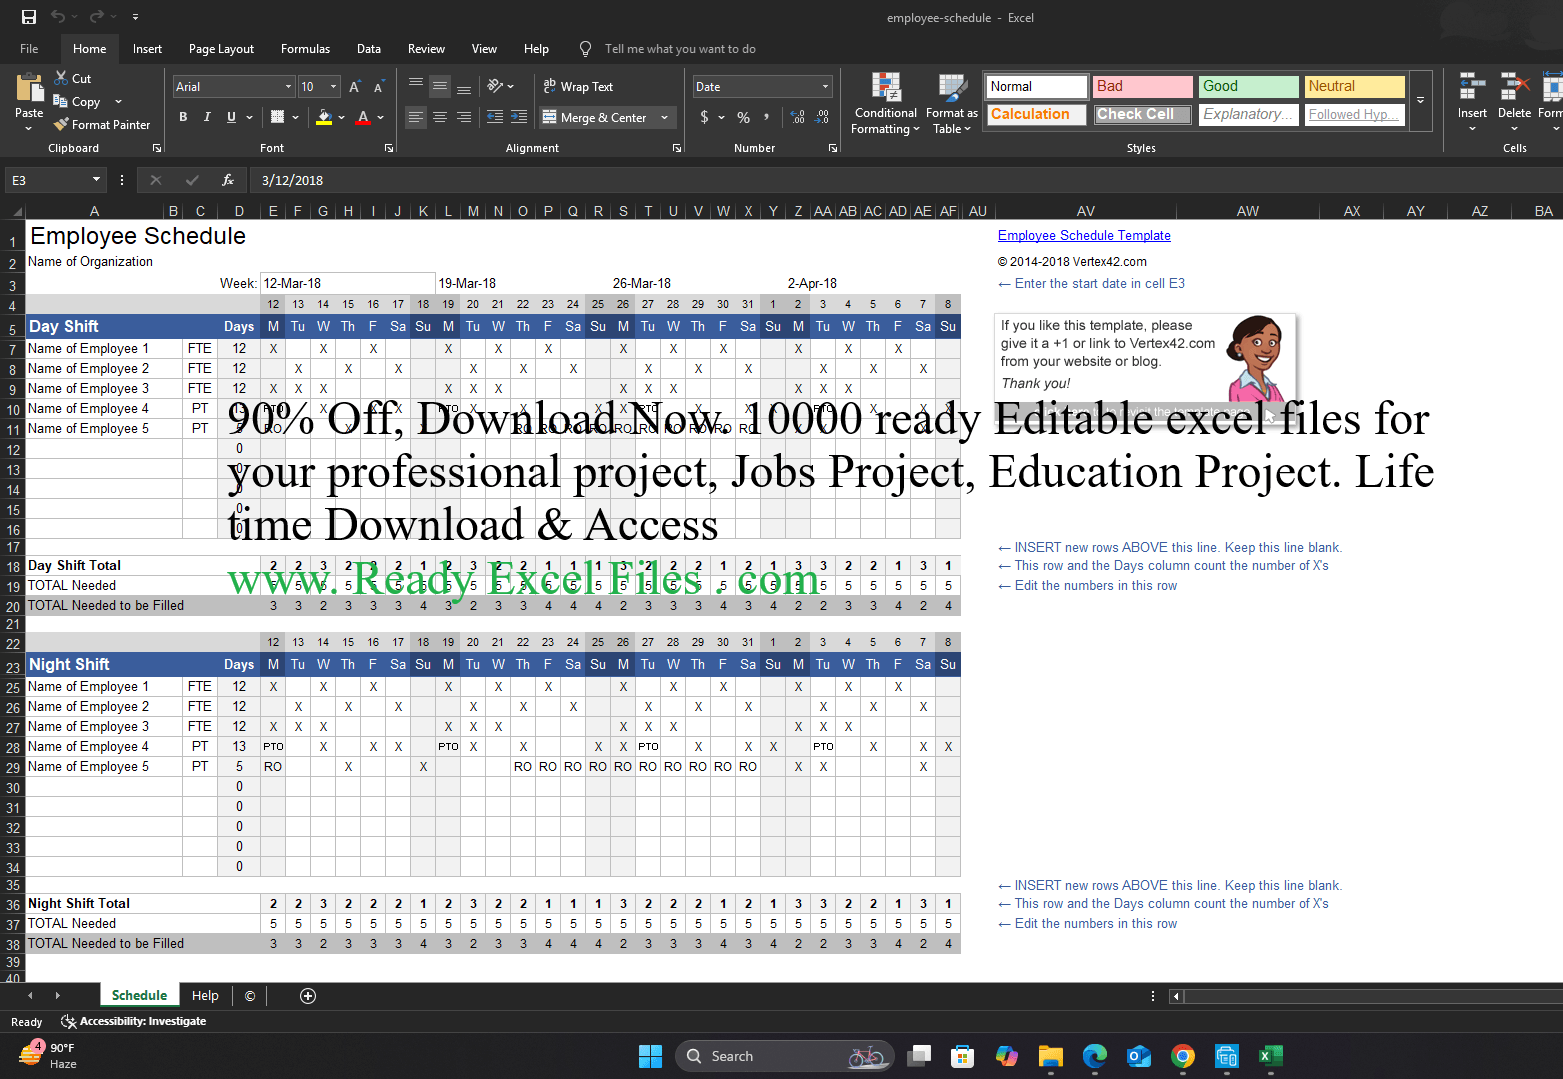Open Google Chrome from the taskbar
This screenshot has width=1563, height=1079.
[x=1182, y=1056]
